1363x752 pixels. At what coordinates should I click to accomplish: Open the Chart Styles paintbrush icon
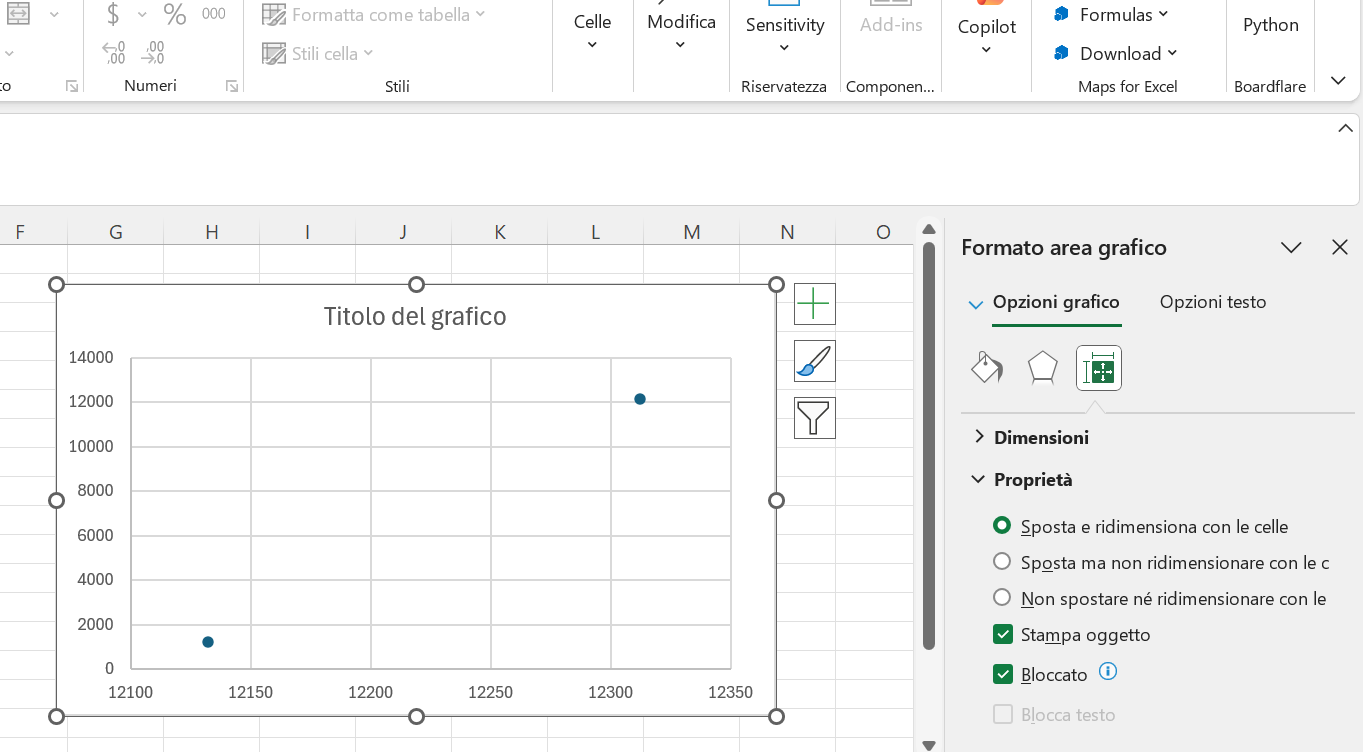coord(815,361)
